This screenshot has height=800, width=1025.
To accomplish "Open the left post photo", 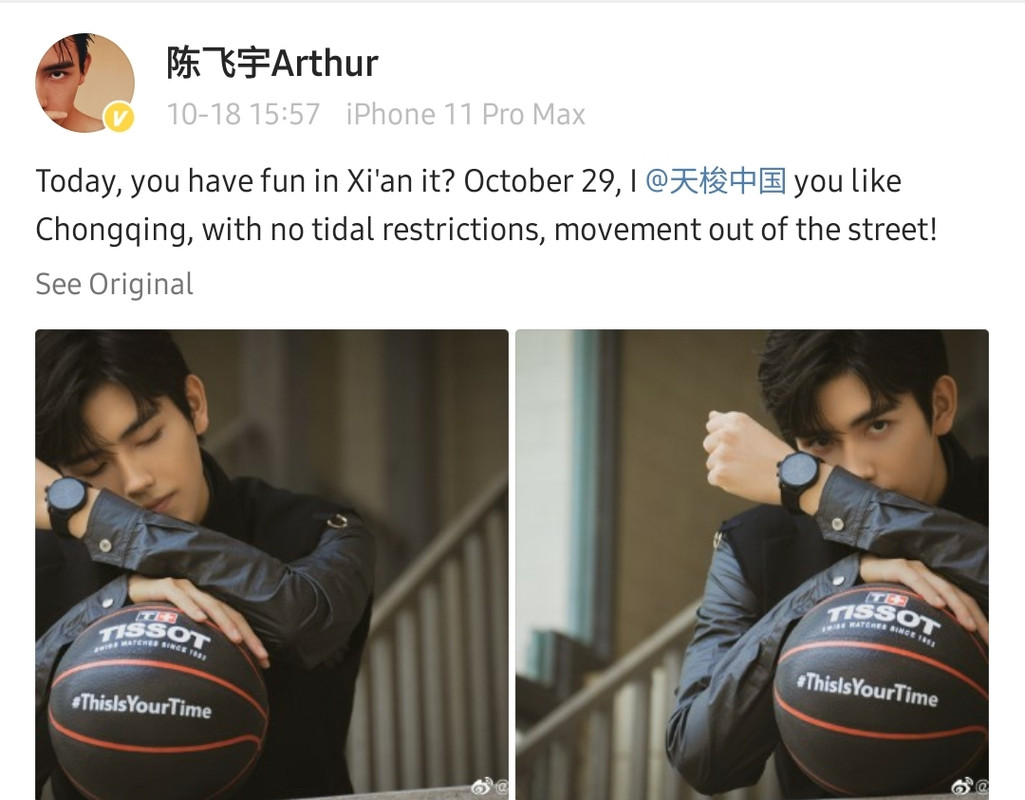I will [x=272, y=565].
